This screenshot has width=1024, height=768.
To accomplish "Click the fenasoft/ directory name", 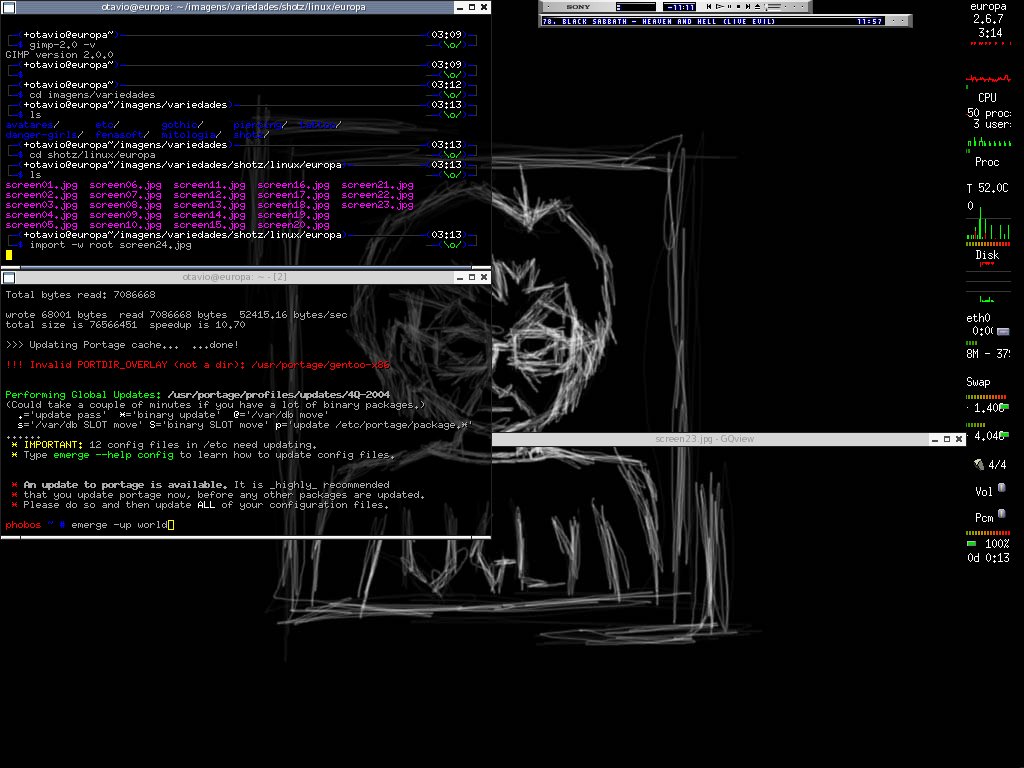I will (x=122, y=135).
